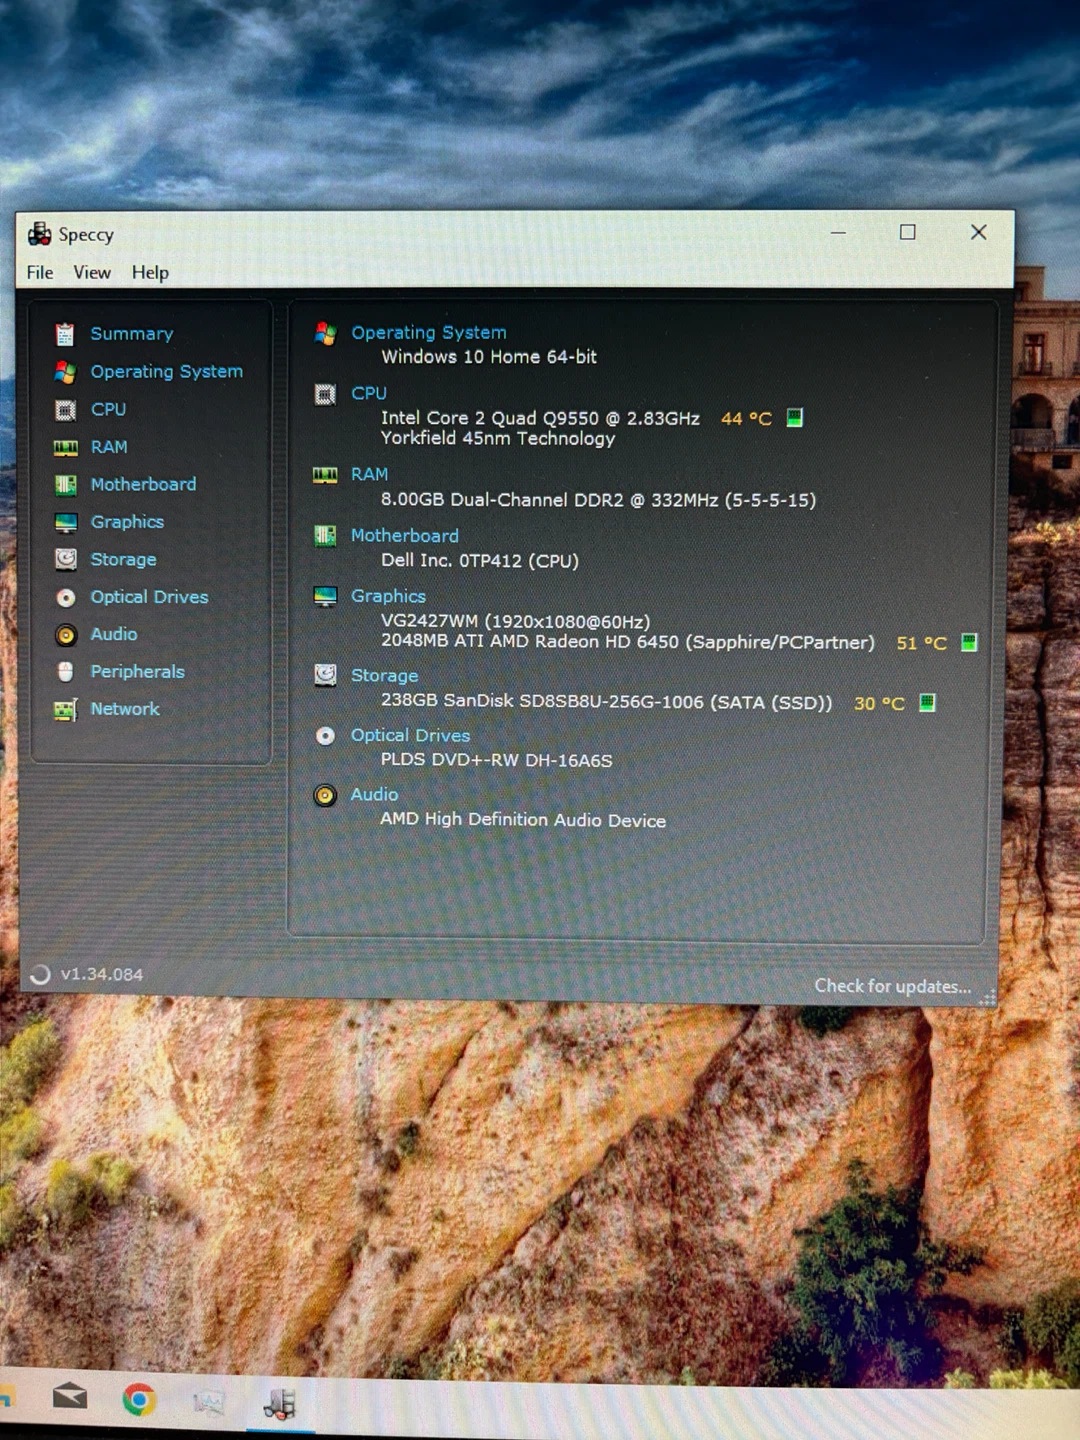Viewport: 1080px width, 1440px height.
Task: Click the 51 °C graphics temperature value
Action: (921, 644)
